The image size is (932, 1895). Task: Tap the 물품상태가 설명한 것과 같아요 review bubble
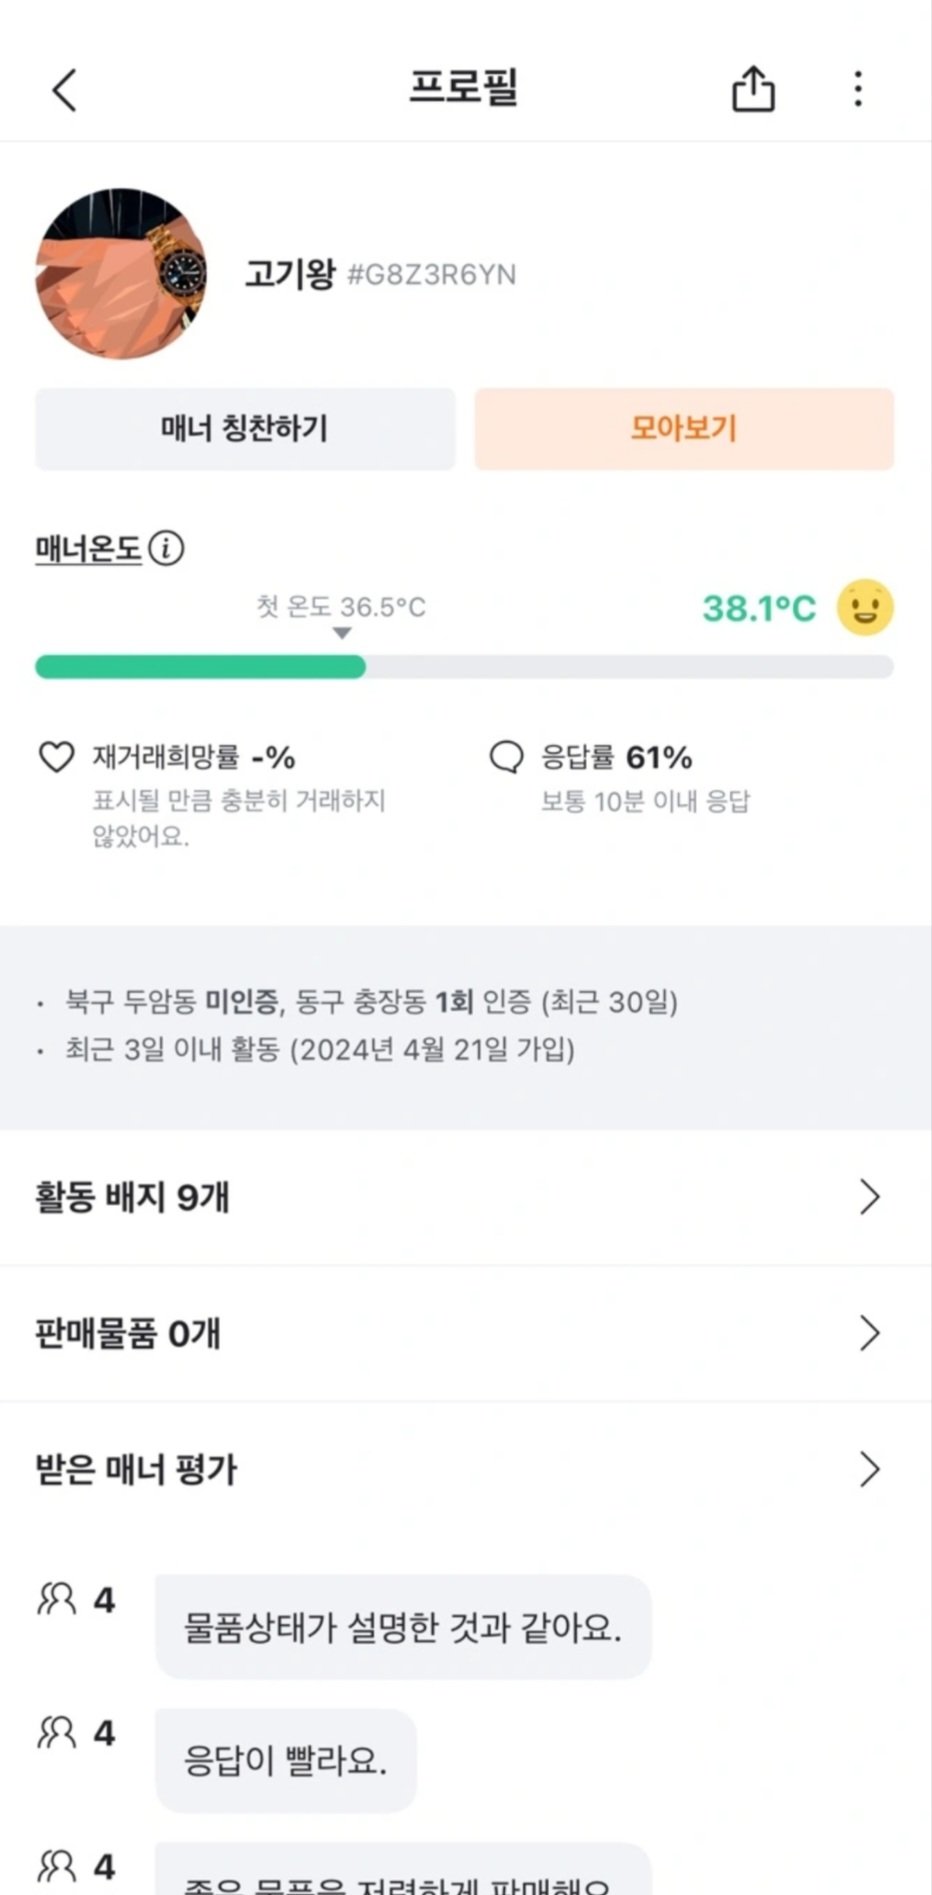coord(402,1628)
